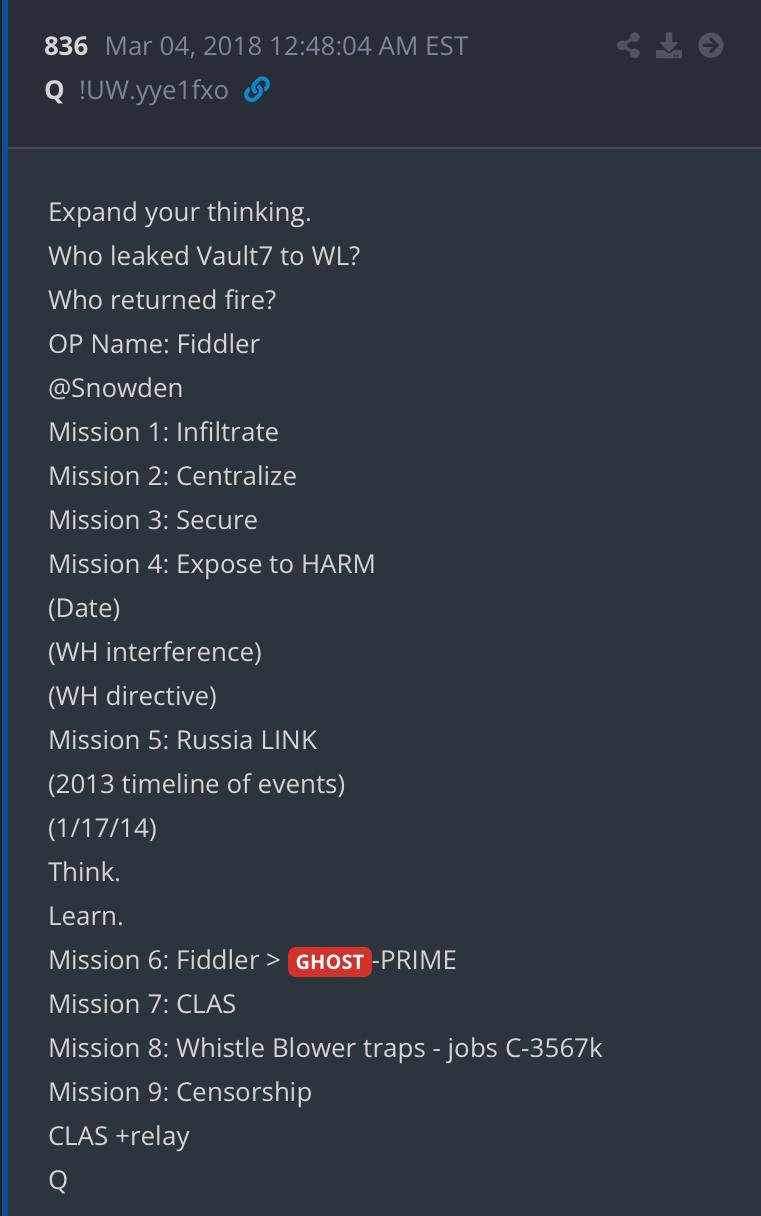This screenshot has height=1216, width=761.
Task: Click the 'Mission 9: Censorship' line
Action: pyautogui.click(x=180, y=1092)
